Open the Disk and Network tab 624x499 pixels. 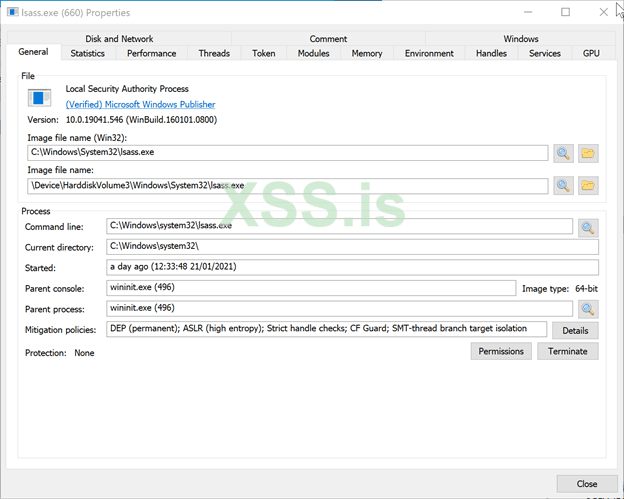coord(119,39)
